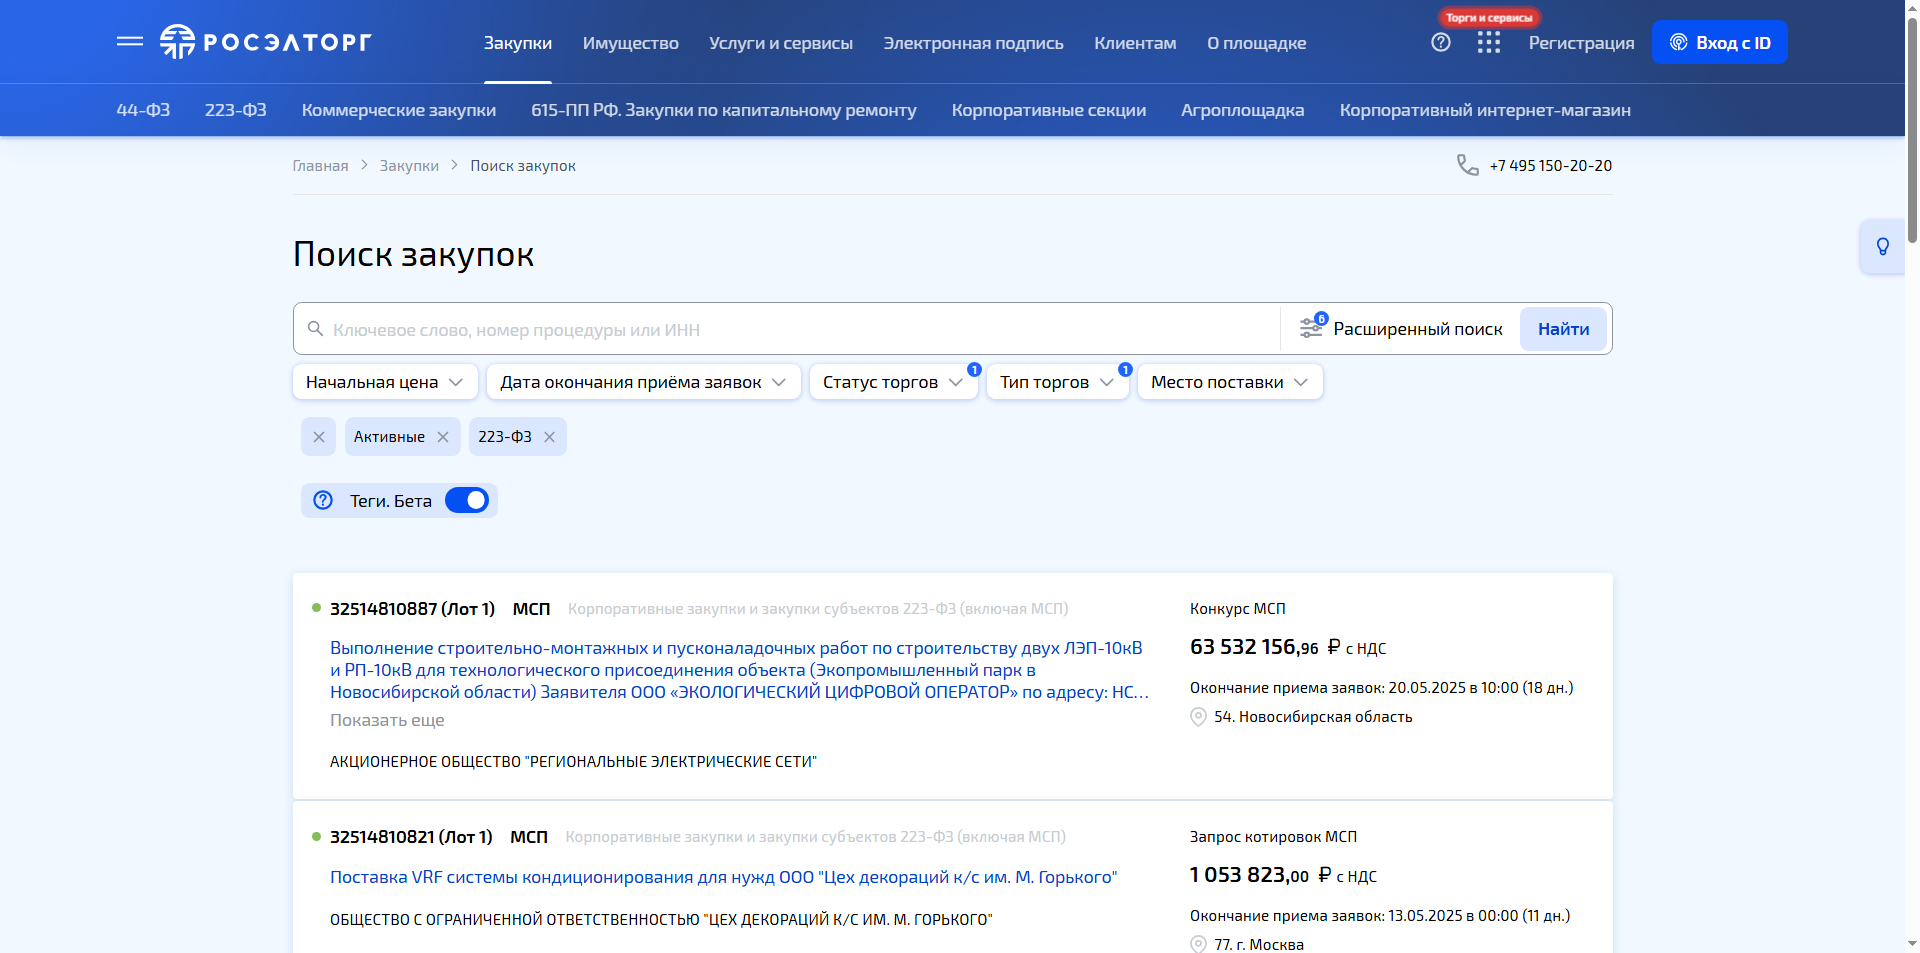Image resolution: width=1920 pixels, height=953 pixels.
Task: Open the Электронная подпись menu item
Action: click(974, 43)
